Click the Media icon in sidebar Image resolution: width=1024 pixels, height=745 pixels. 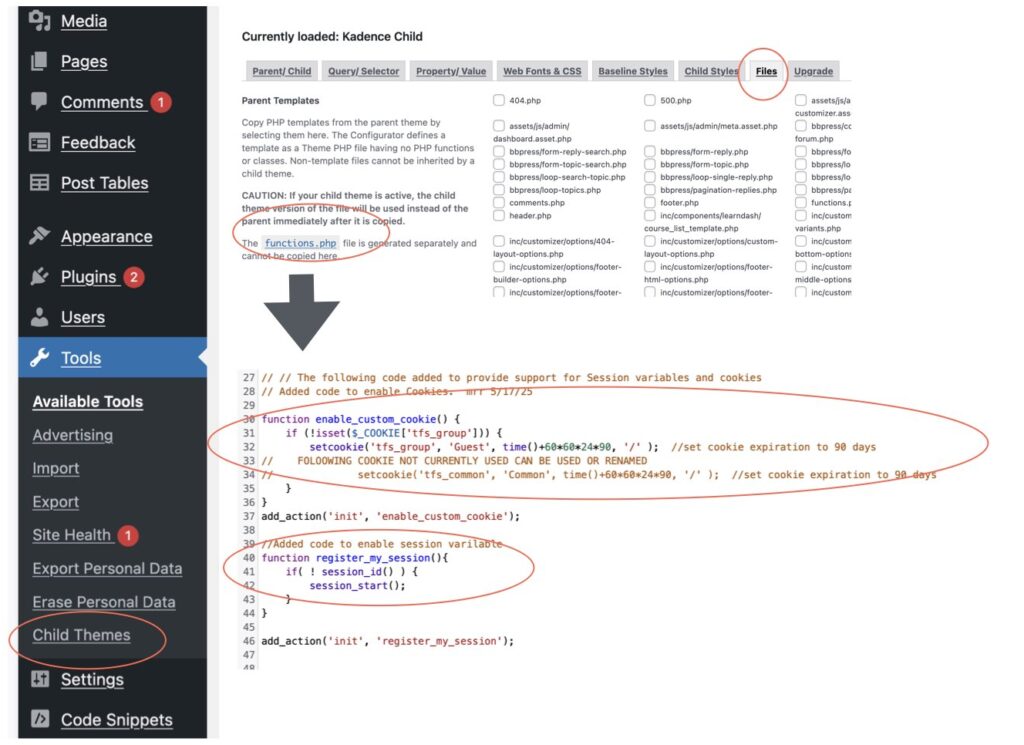[x=39, y=20]
